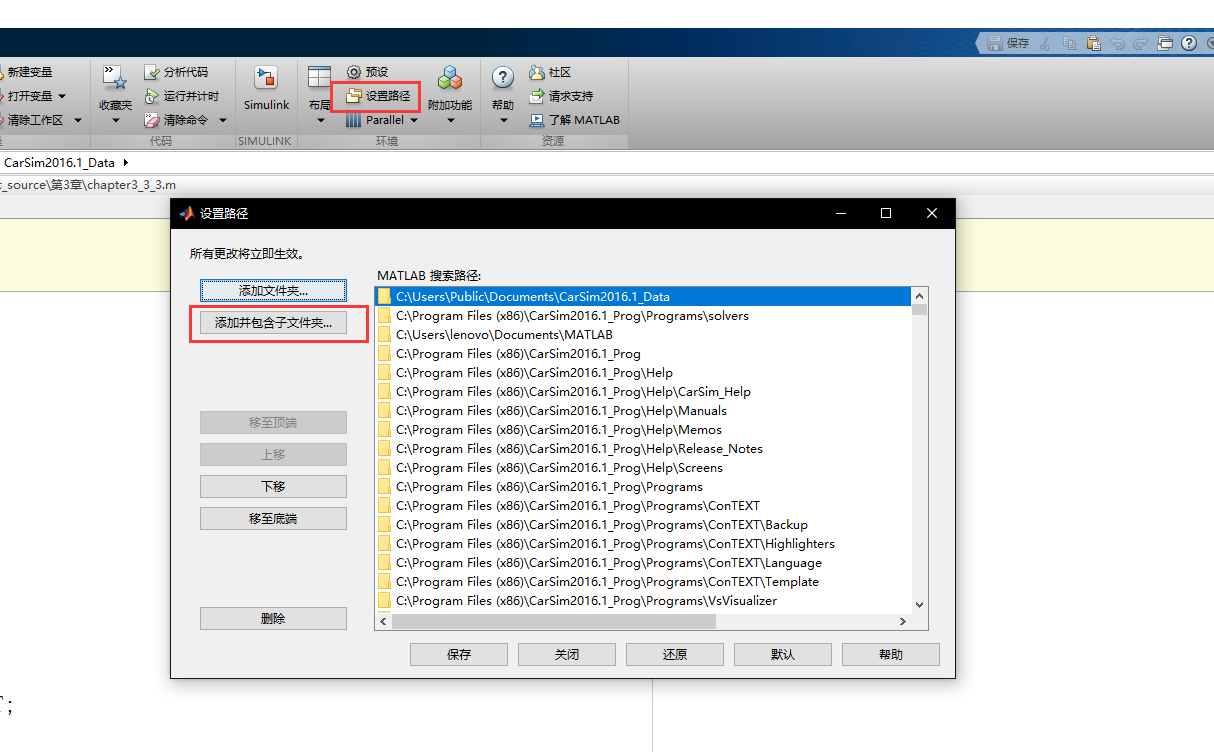
Task: Click the 保存 button in the 设置路径 dialog
Action: click(459, 654)
